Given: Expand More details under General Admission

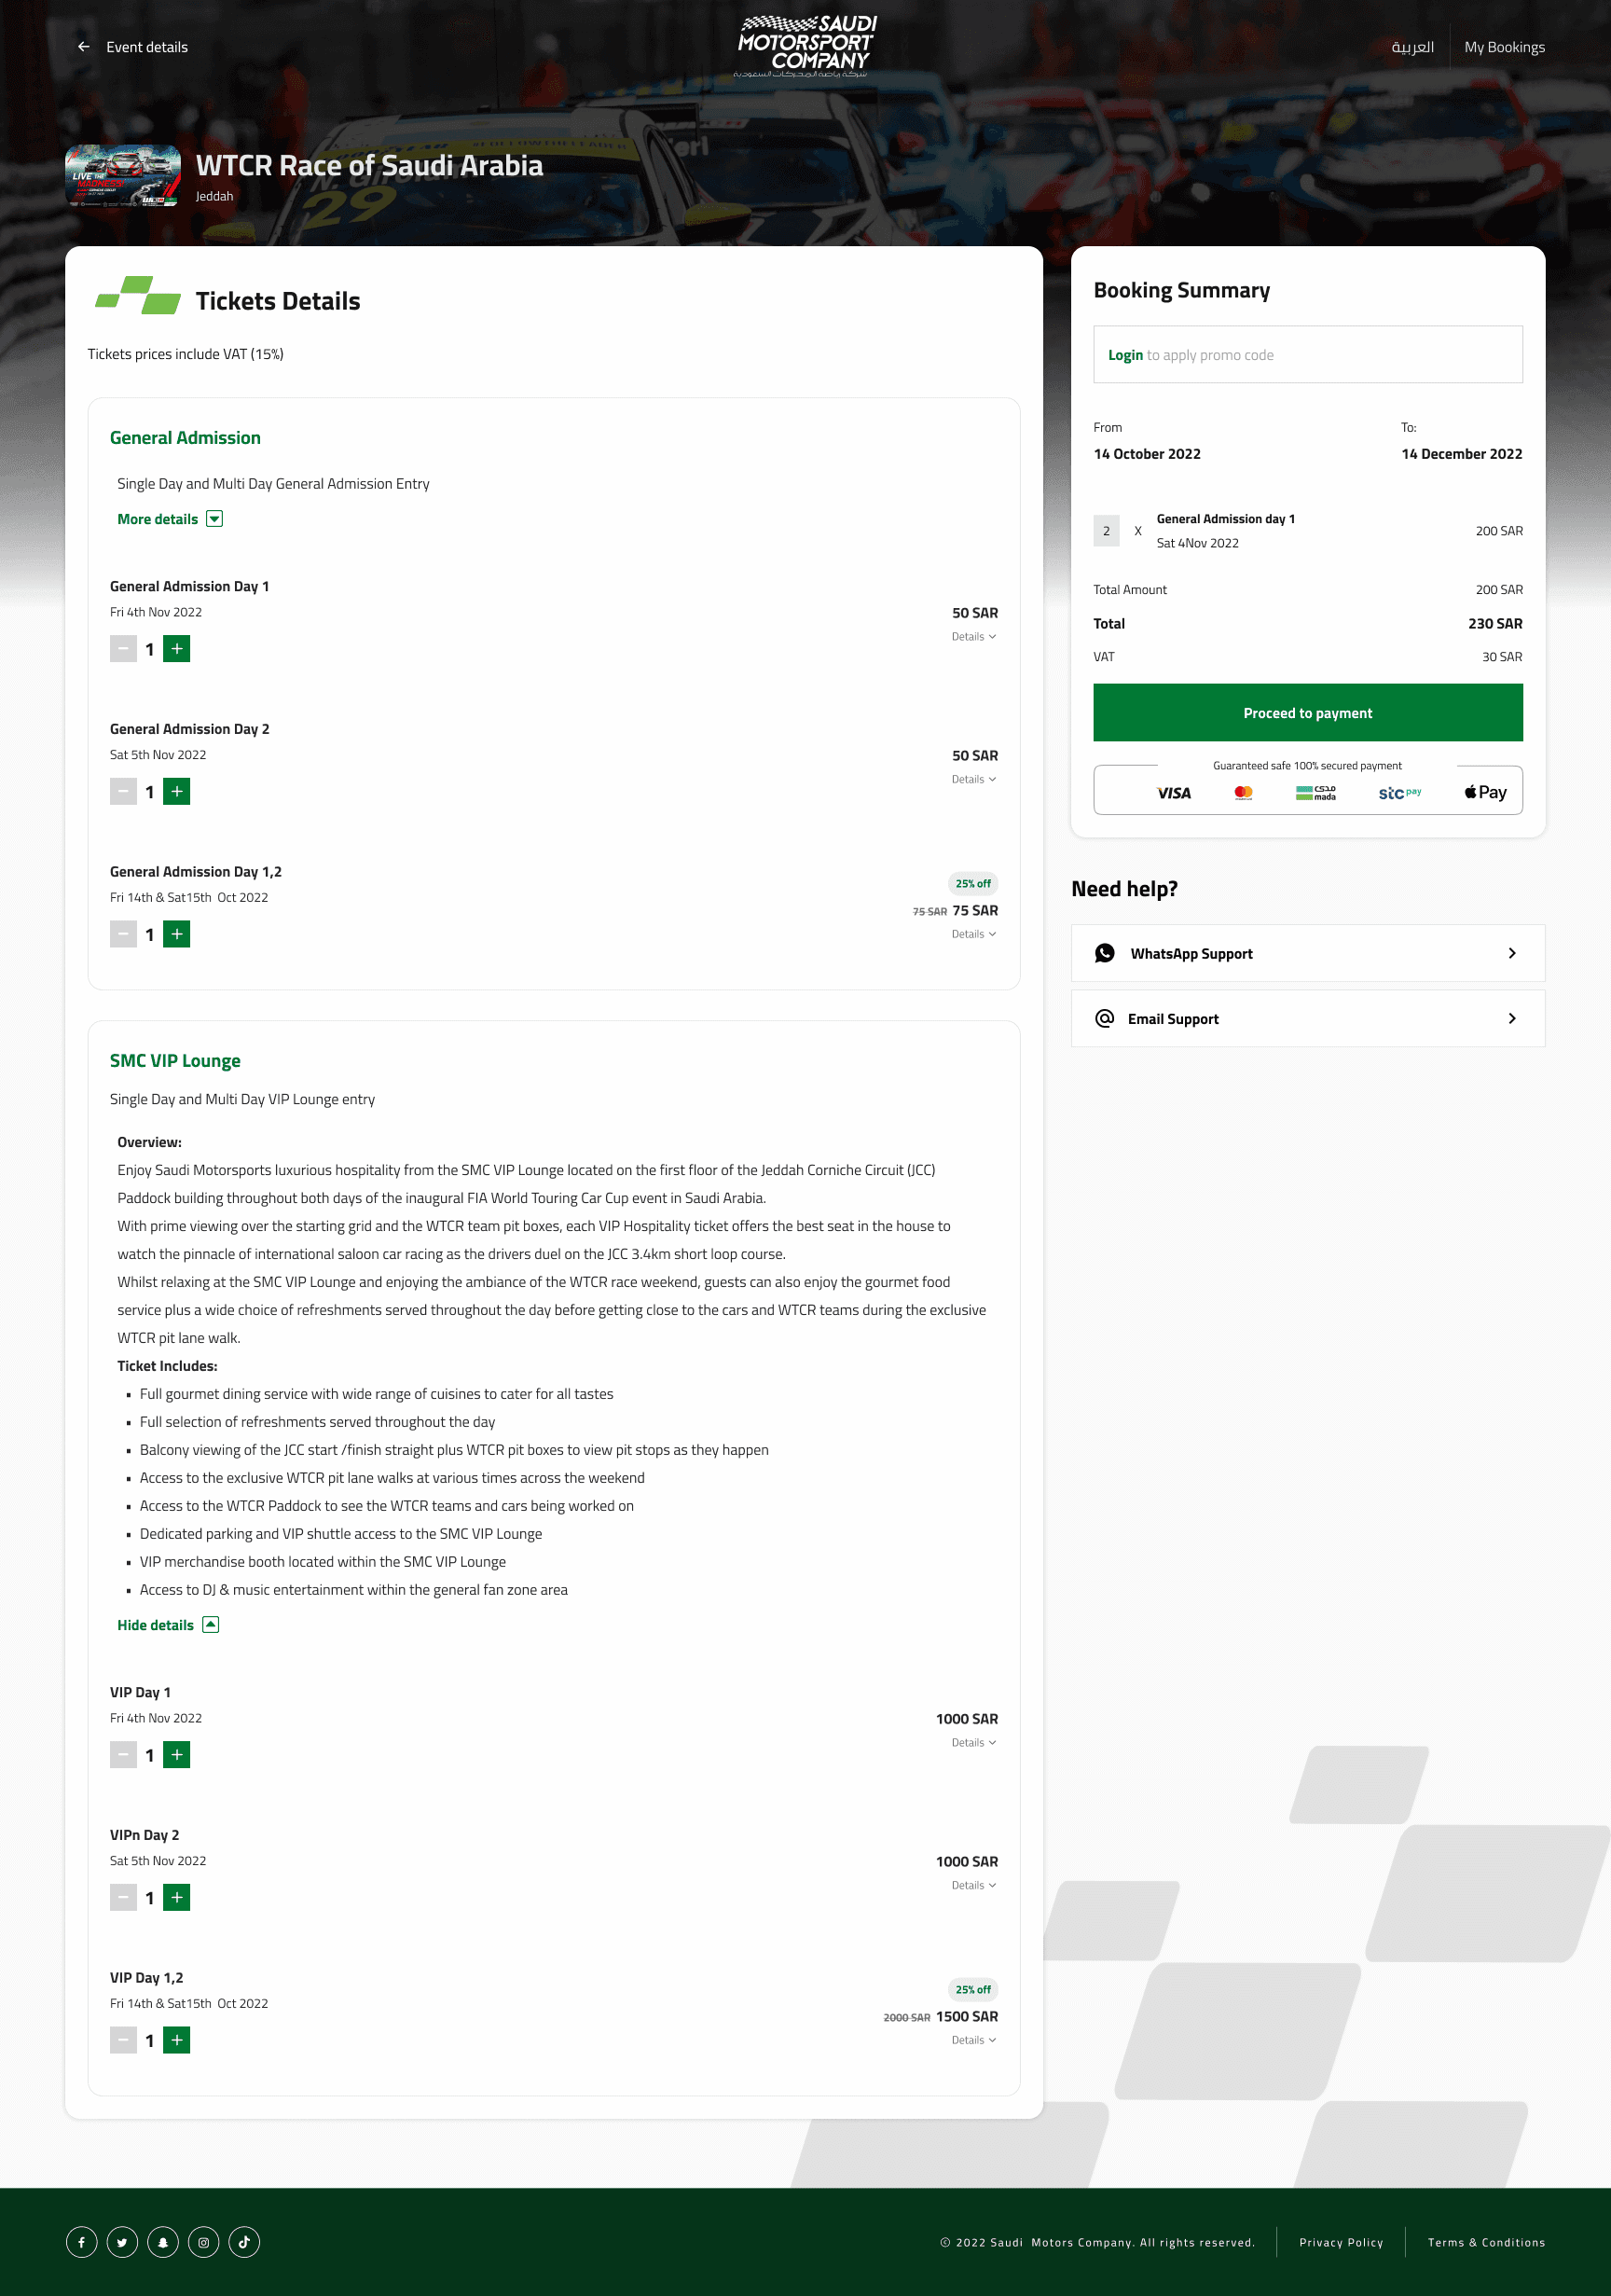Looking at the screenshot, I should pyautogui.click(x=170, y=519).
